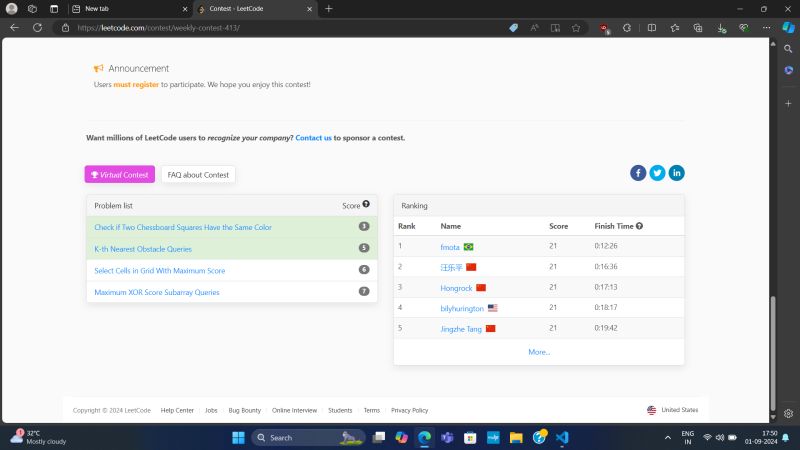Switch to Contest - LeetCode tab

coord(255,9)
